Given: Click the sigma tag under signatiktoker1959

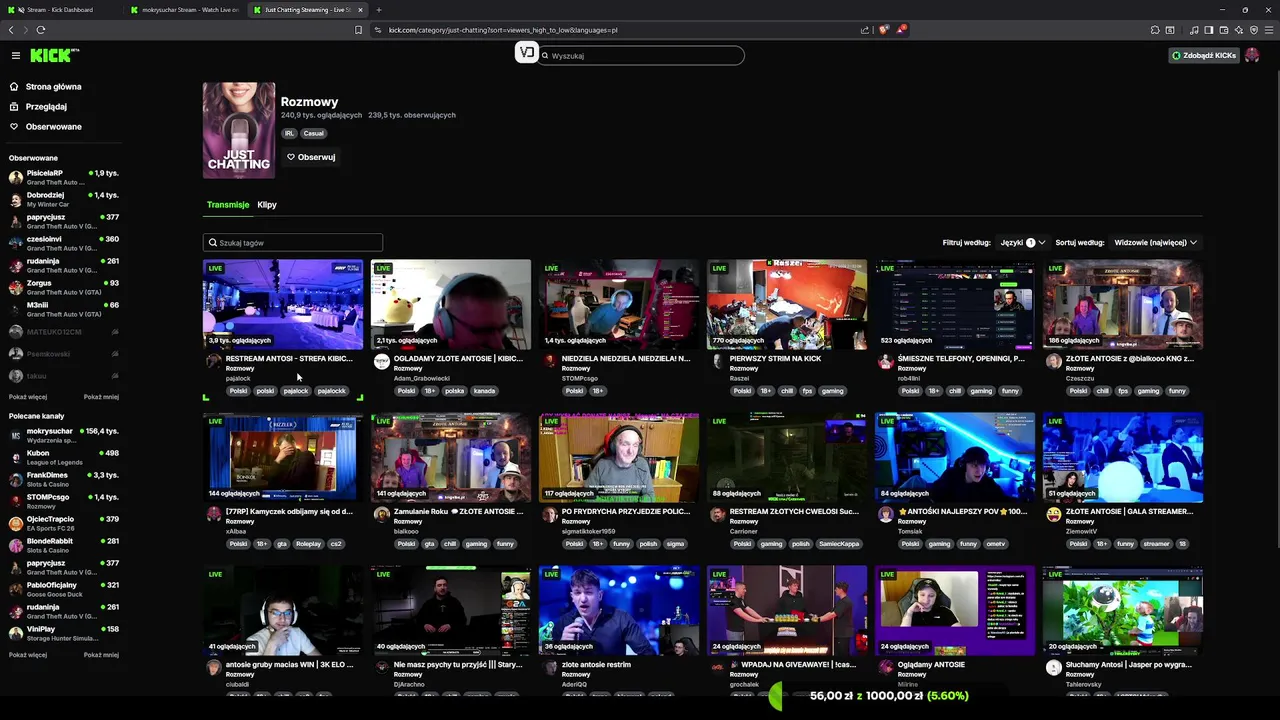Looking at the screenshot, I should click(x=675, y=544).
